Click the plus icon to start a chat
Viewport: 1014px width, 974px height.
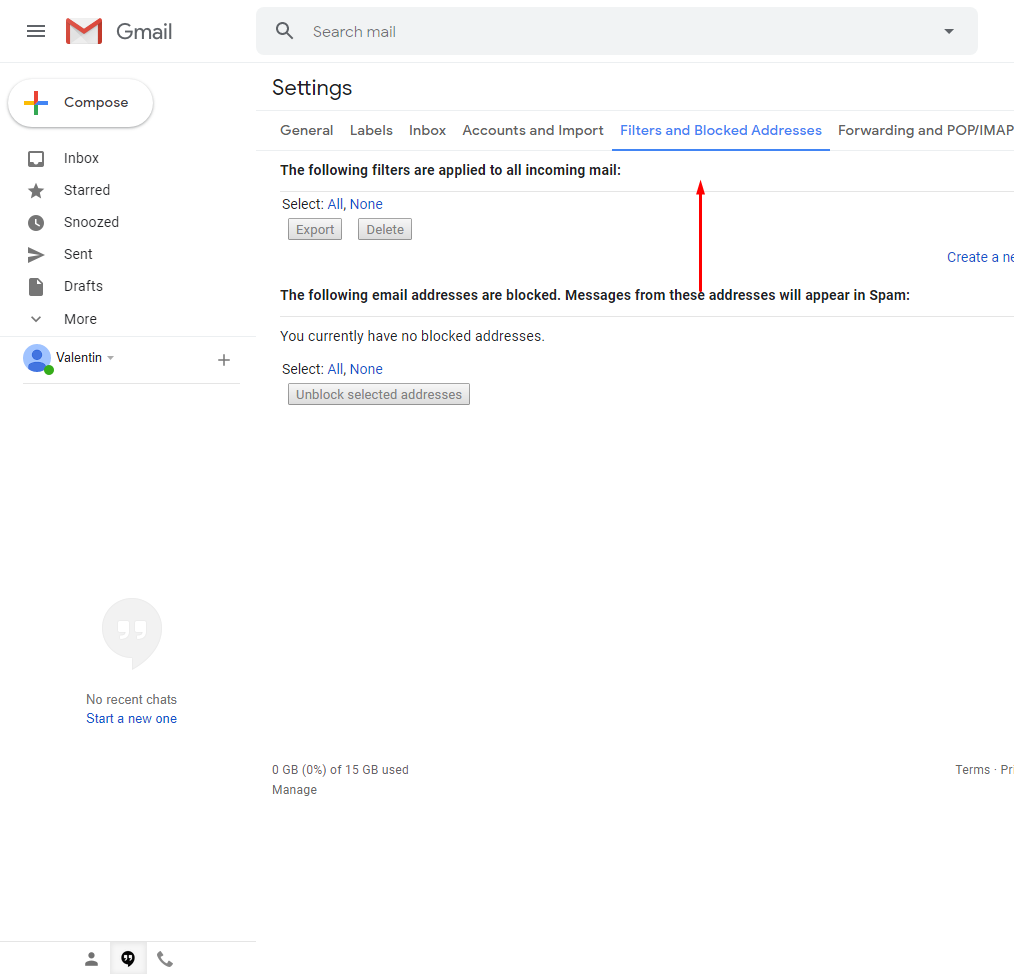[x=224, y=360]
